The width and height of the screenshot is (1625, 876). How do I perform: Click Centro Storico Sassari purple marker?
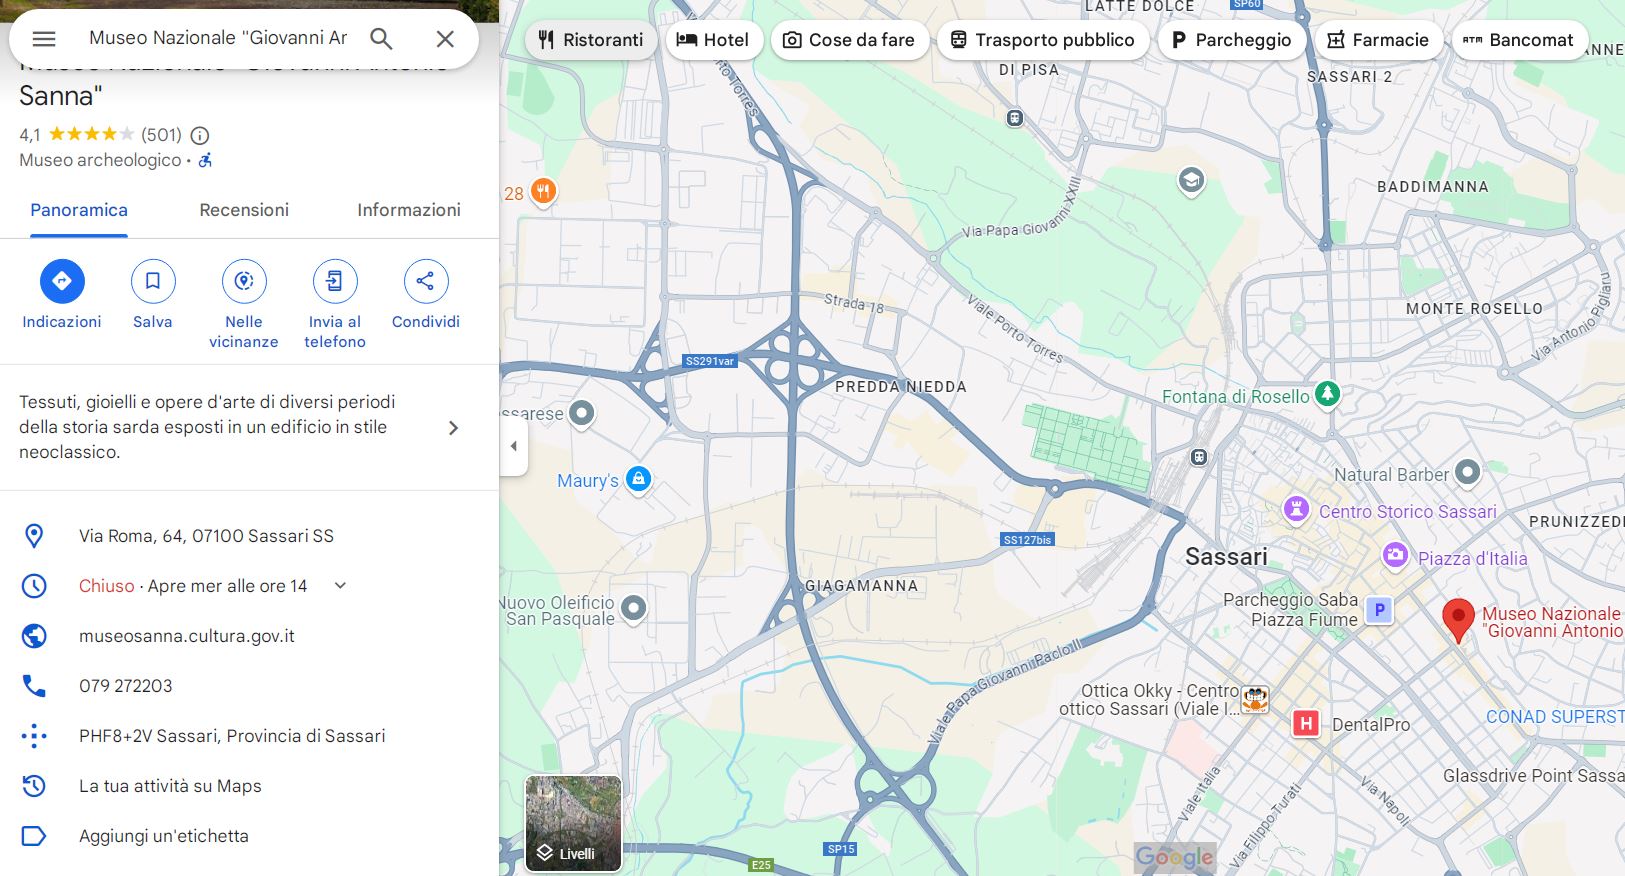1296,509
